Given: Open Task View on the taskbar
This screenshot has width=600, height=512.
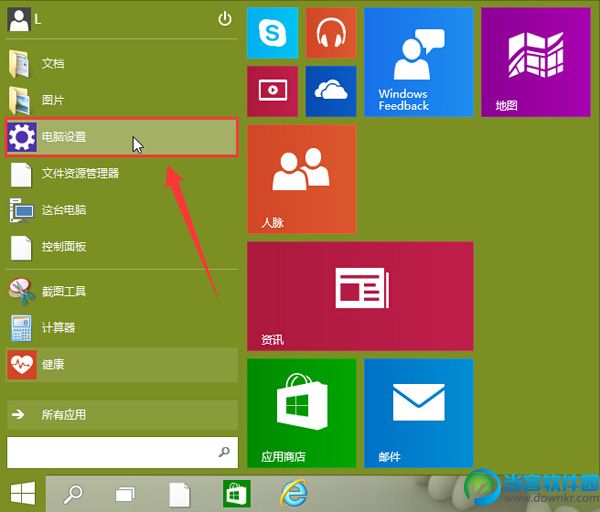Looking at the screenshot, I should coord(125,494).
